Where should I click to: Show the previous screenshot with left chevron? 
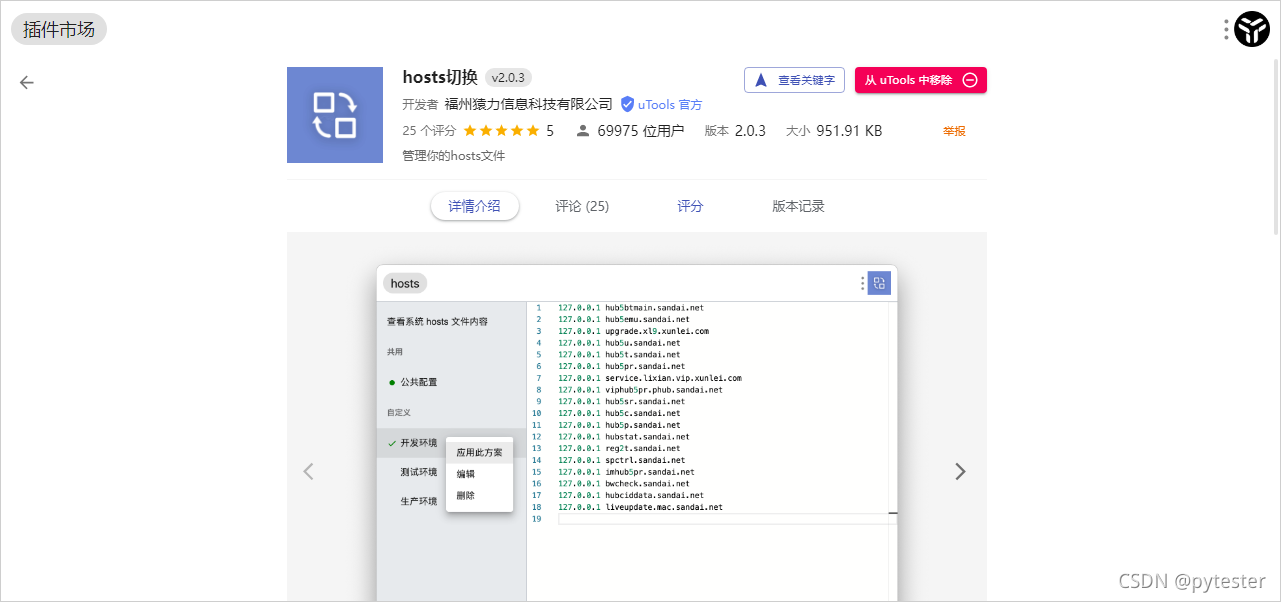[308, 471]
